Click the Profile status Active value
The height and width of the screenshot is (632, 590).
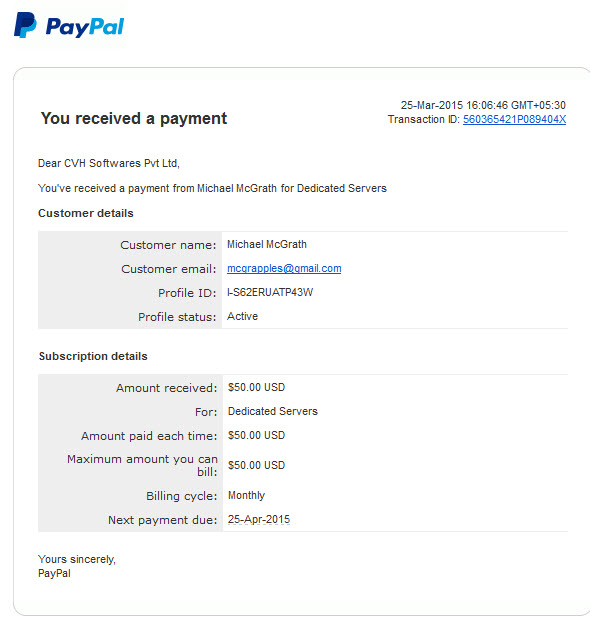pos(242,316)
